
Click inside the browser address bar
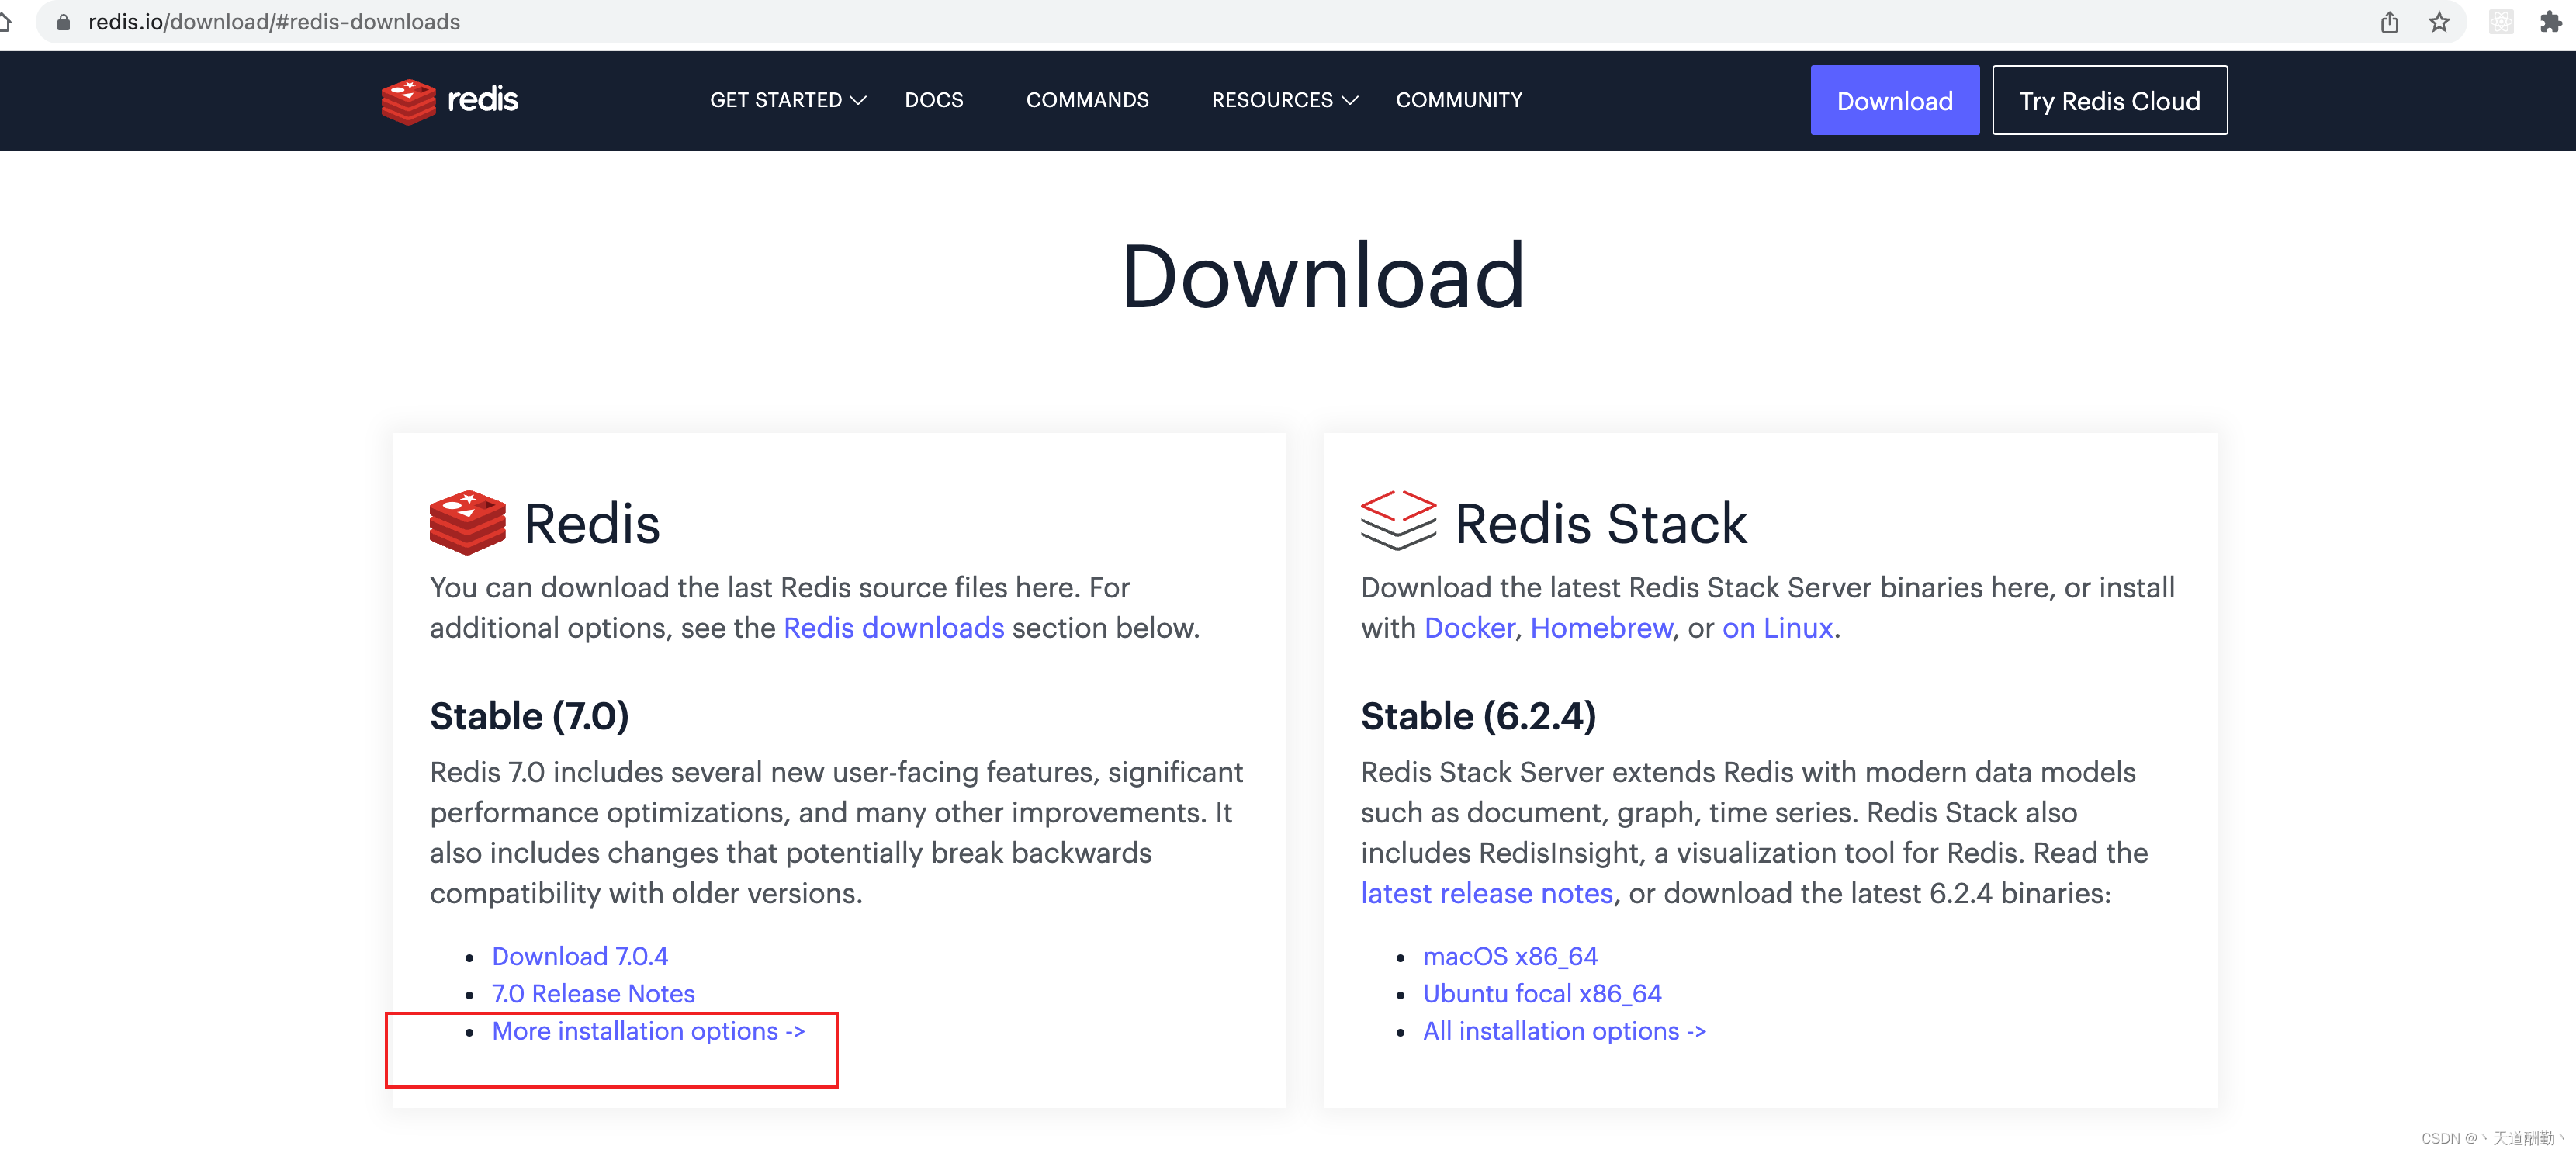[600, 21]
